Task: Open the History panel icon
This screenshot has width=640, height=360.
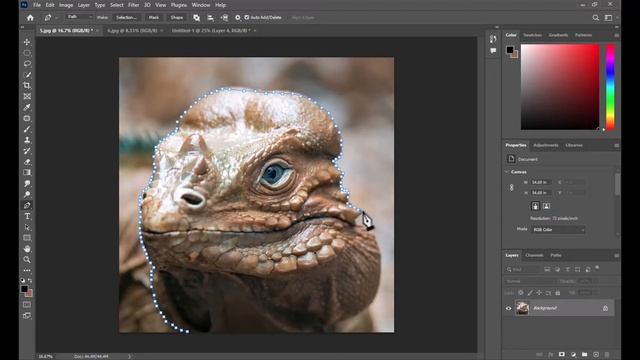Action: 493,39
